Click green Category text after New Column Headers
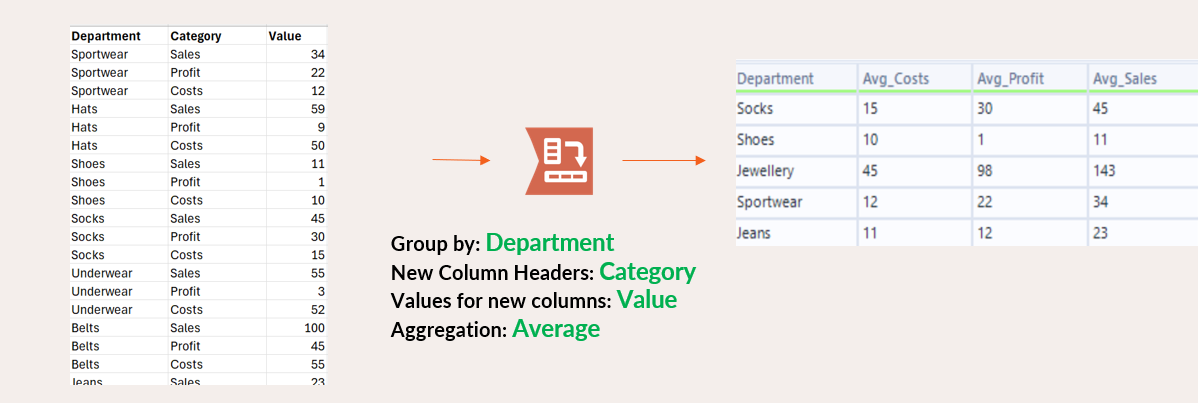Screen dimensions: 1198x403 (647, 271)
